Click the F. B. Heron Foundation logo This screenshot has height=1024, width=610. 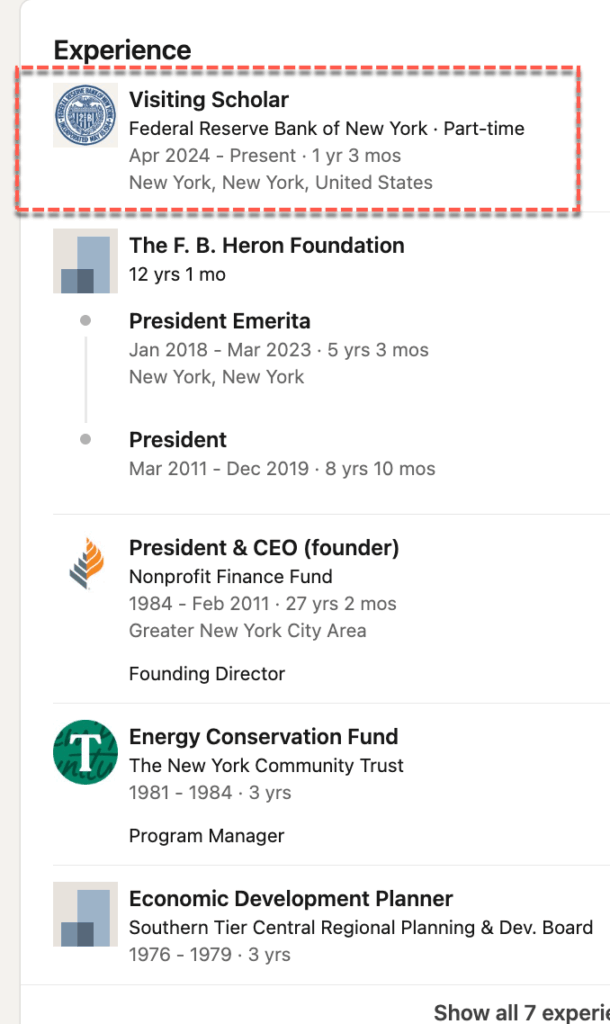click(x=85, y=261)
